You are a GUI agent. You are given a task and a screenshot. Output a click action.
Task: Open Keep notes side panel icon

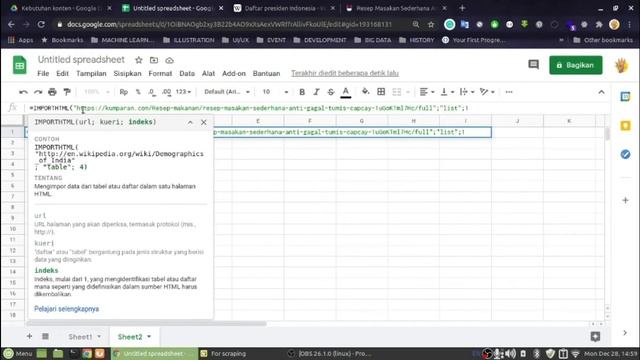click(x=625, y=125)
